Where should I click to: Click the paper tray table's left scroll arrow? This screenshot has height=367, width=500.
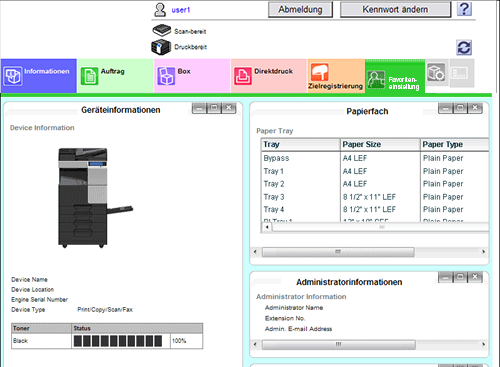pyautogui.click(x=267, y=227)
